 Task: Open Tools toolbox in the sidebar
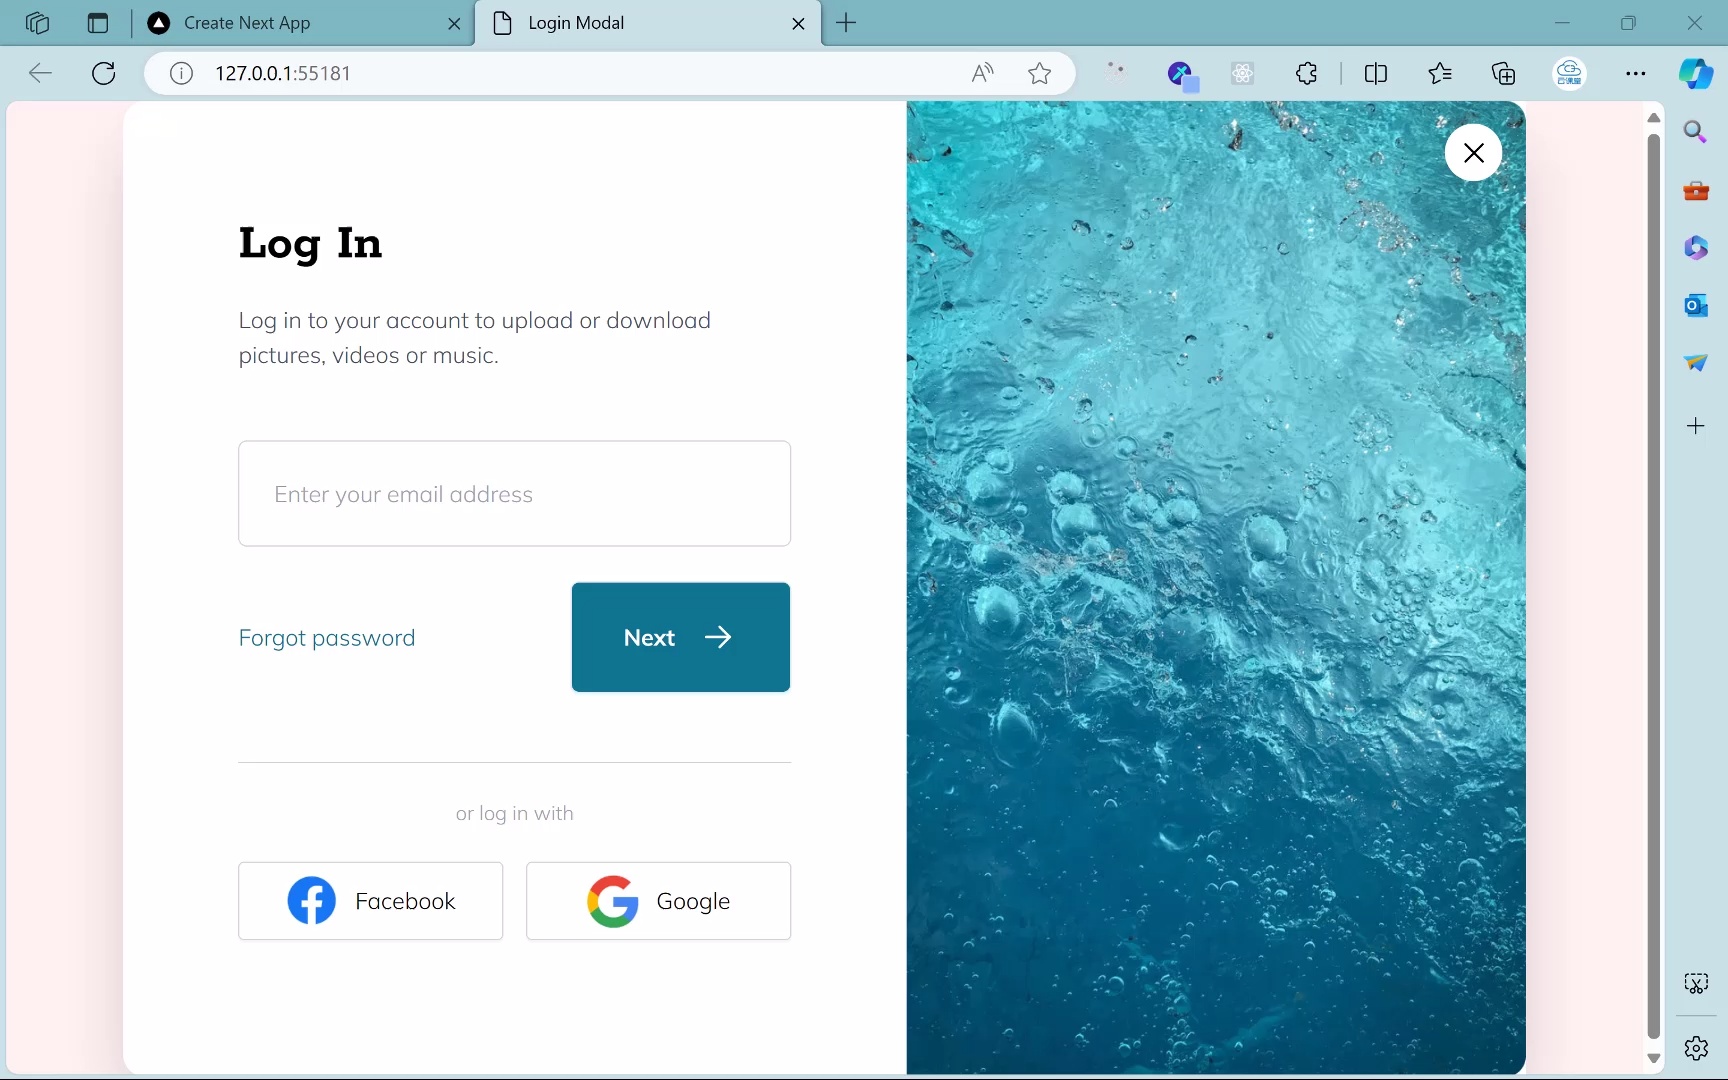tap(1697, 190)
